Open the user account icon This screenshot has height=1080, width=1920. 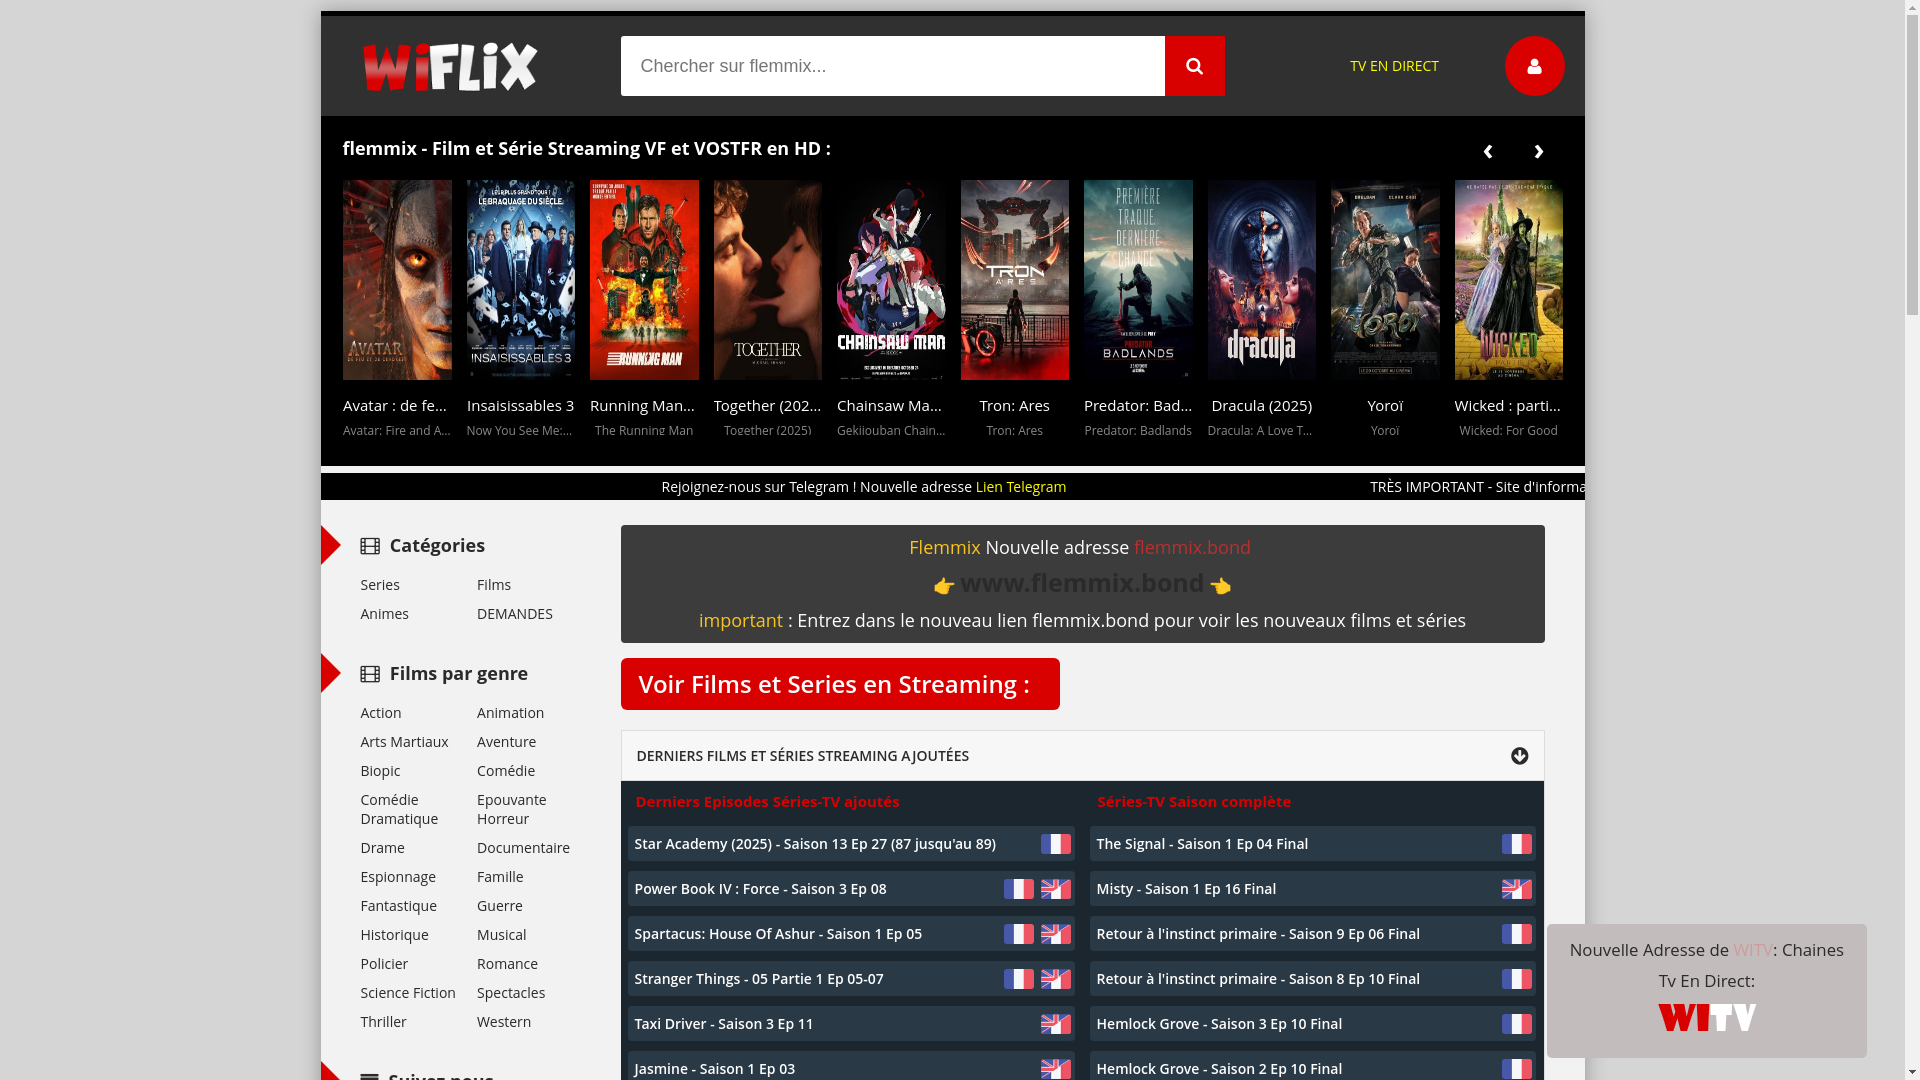(x=1534, y=66)
